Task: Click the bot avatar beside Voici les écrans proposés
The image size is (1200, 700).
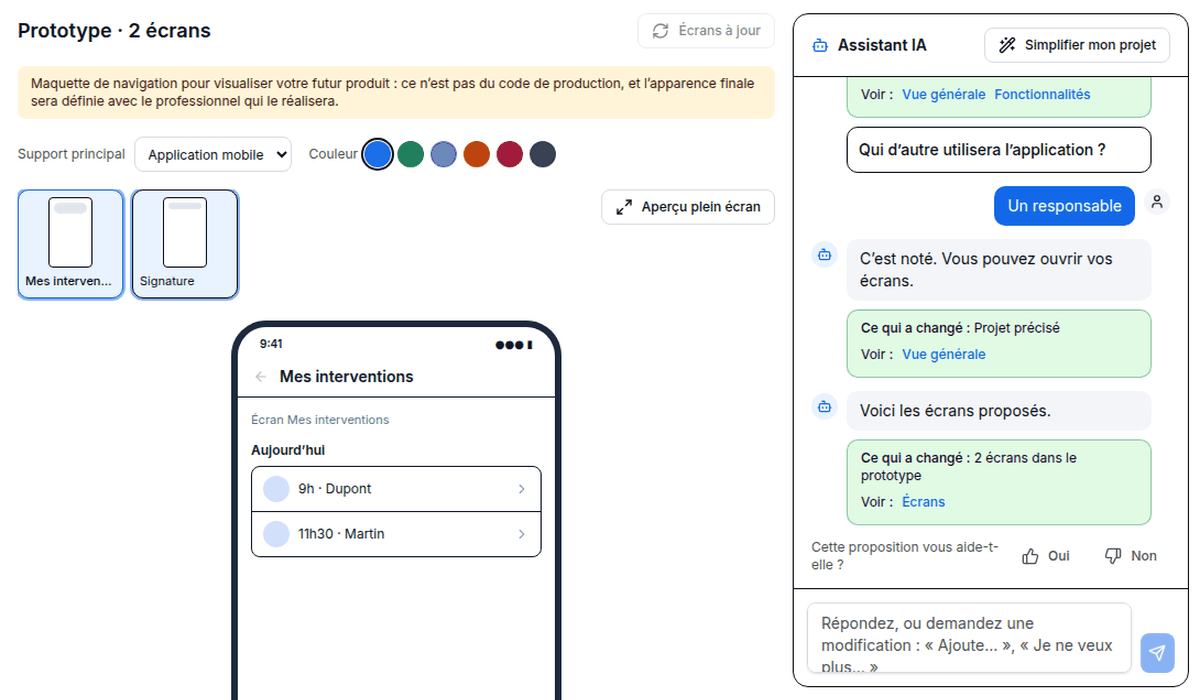Action: click(x=824, y=406)
